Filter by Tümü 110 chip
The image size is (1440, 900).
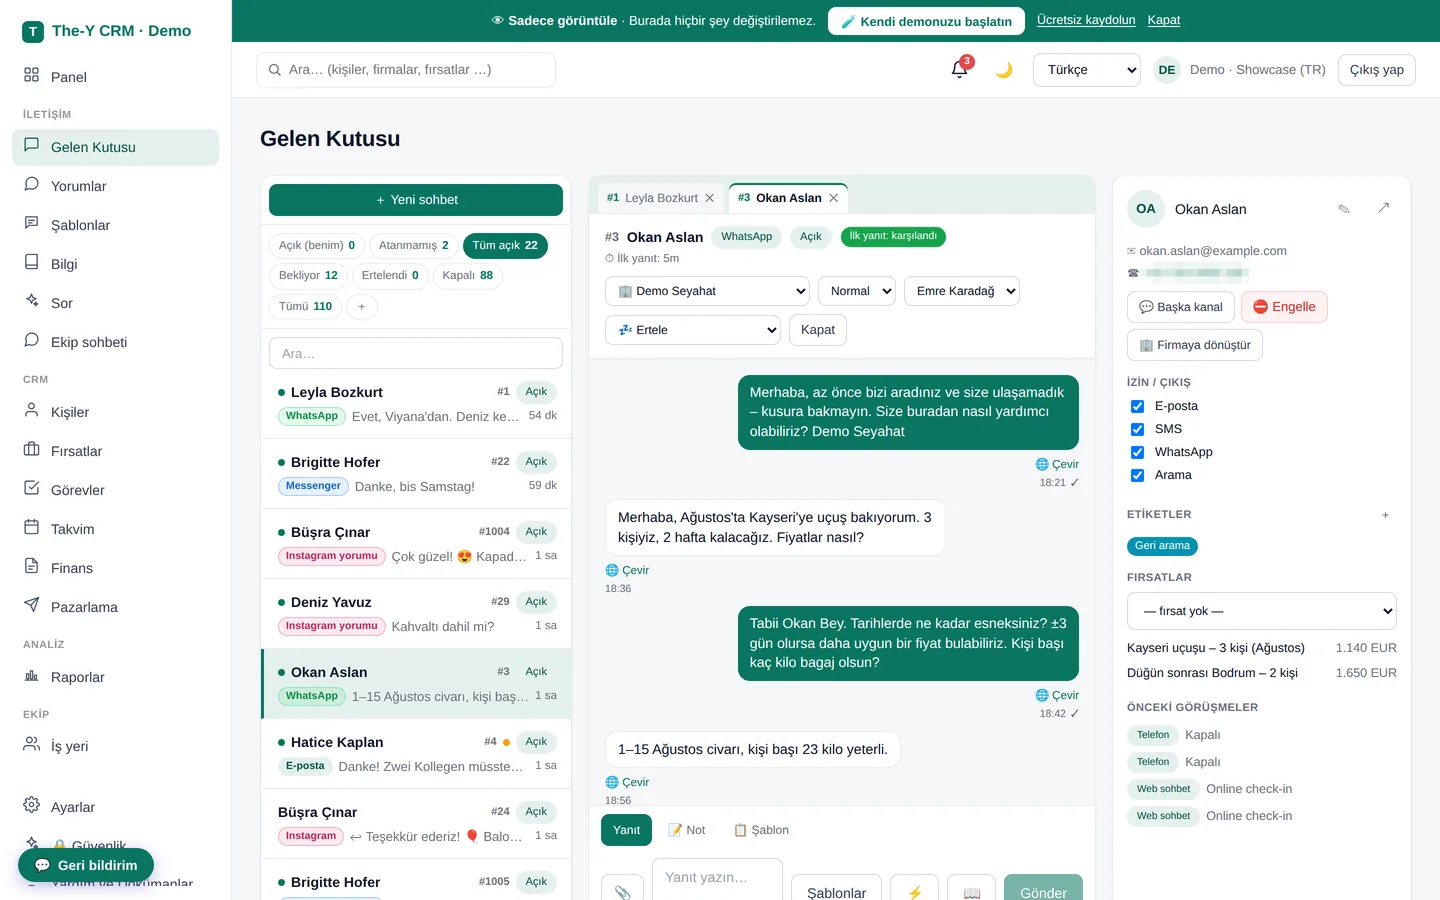tap(305, 306)
